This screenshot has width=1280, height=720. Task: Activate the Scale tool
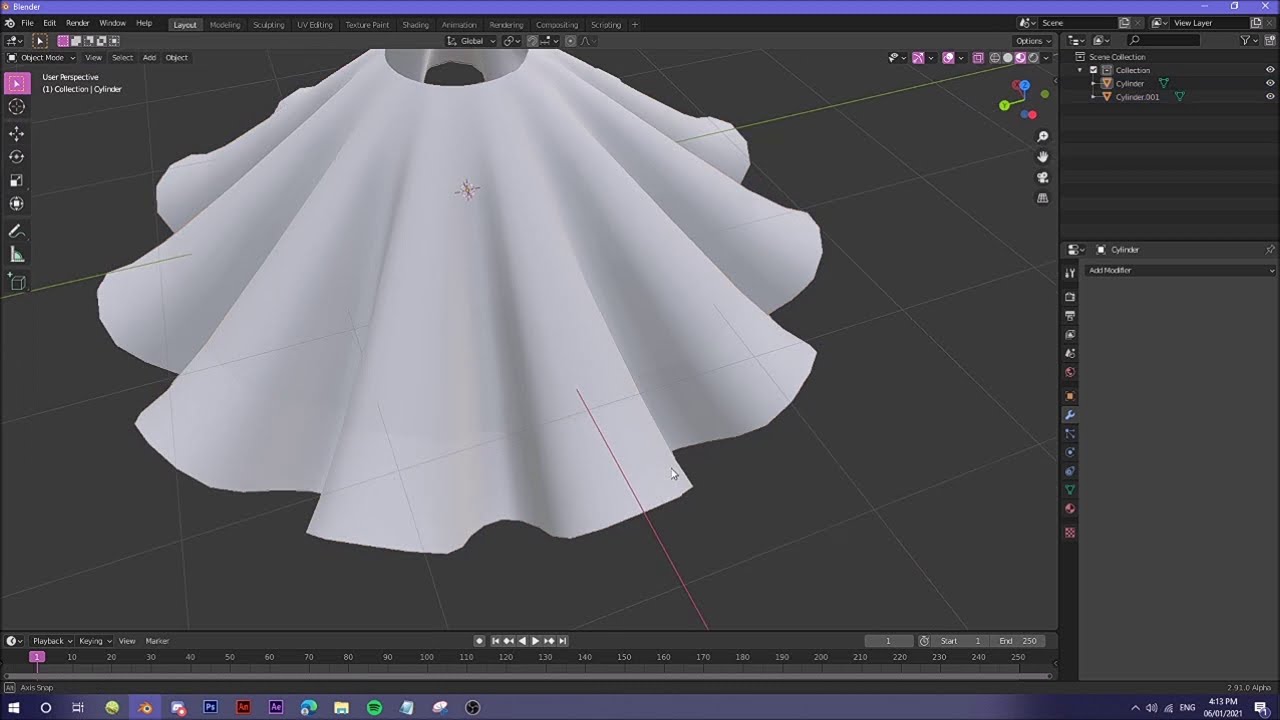[17, 180]
